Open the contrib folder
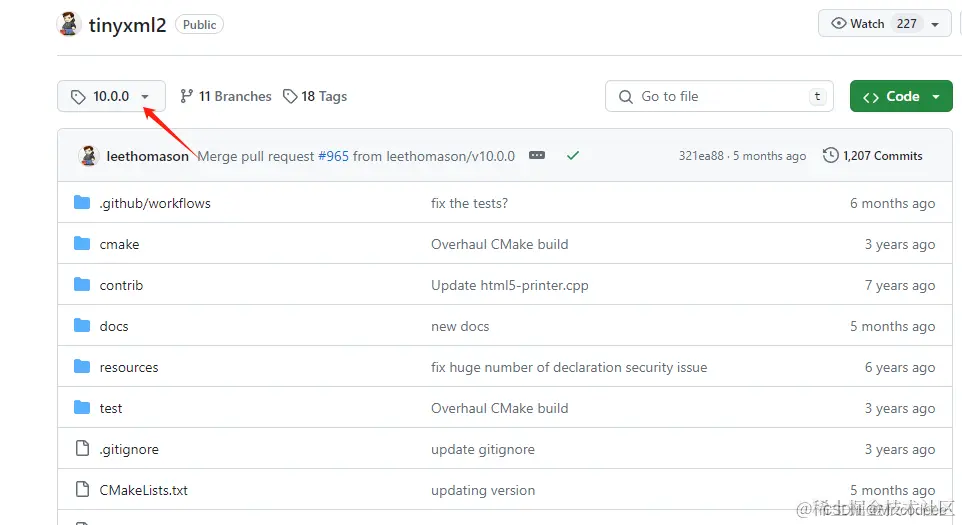The height and width of the screenshot is (525, 962). (x=121, y=285)
